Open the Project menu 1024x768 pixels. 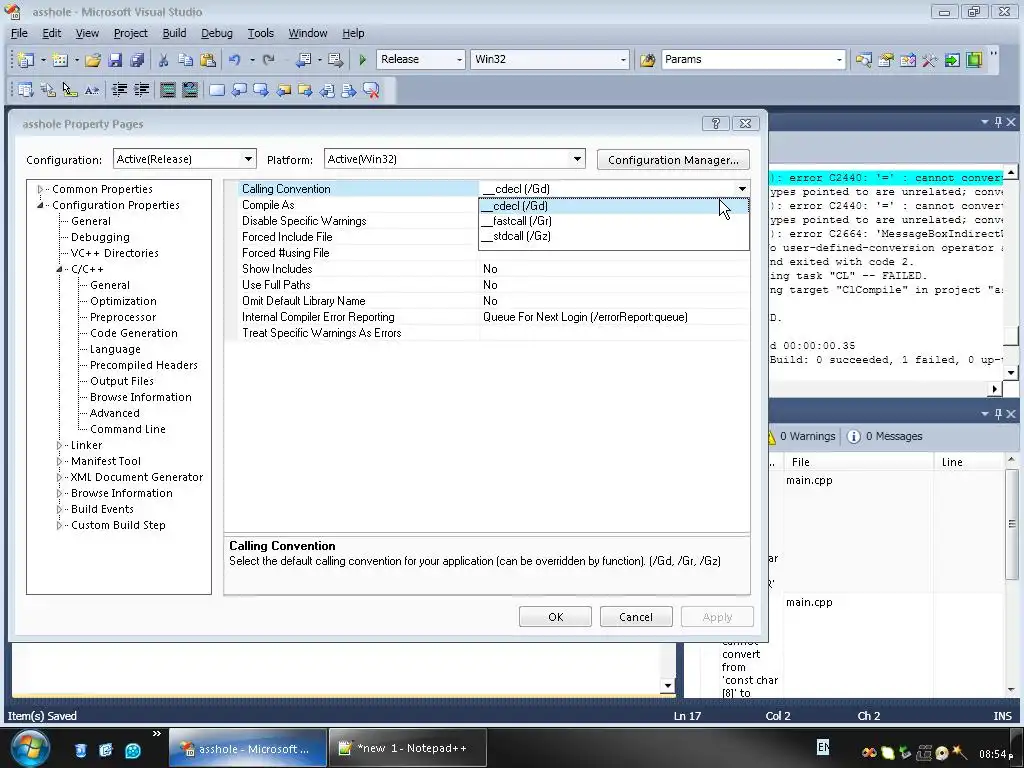(131, 33)
